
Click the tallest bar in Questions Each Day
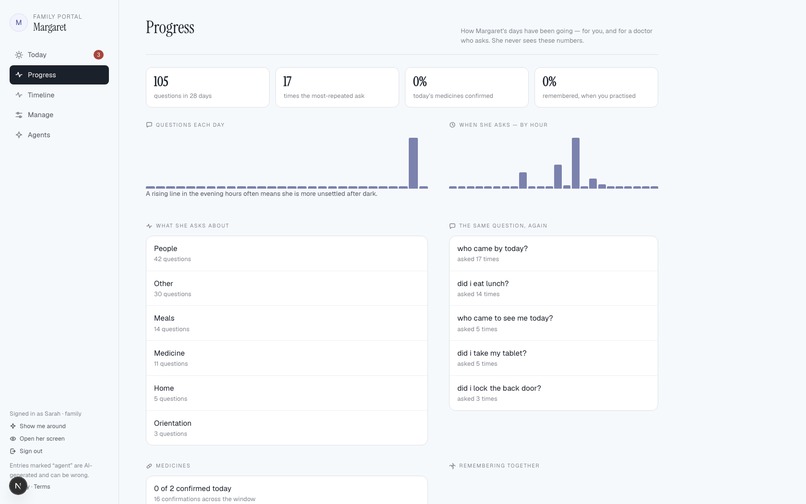tap(413, 163)
